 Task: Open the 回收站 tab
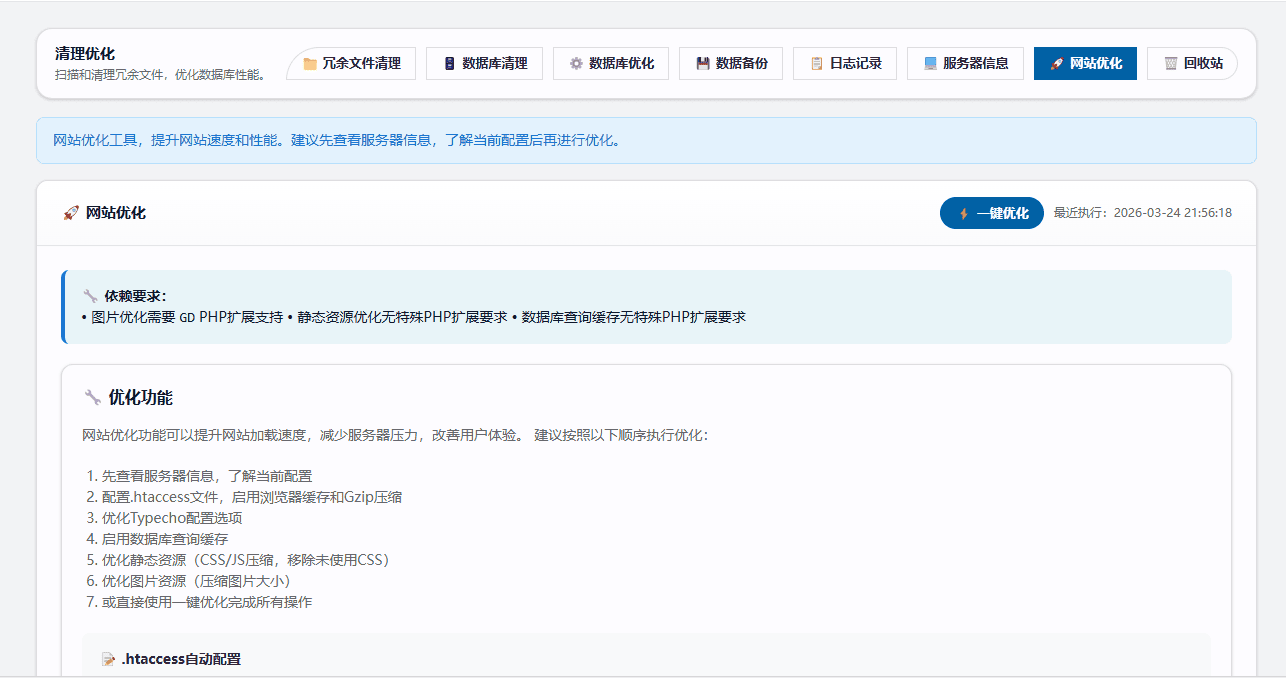pyautogui.click(x=1192, y=63)
